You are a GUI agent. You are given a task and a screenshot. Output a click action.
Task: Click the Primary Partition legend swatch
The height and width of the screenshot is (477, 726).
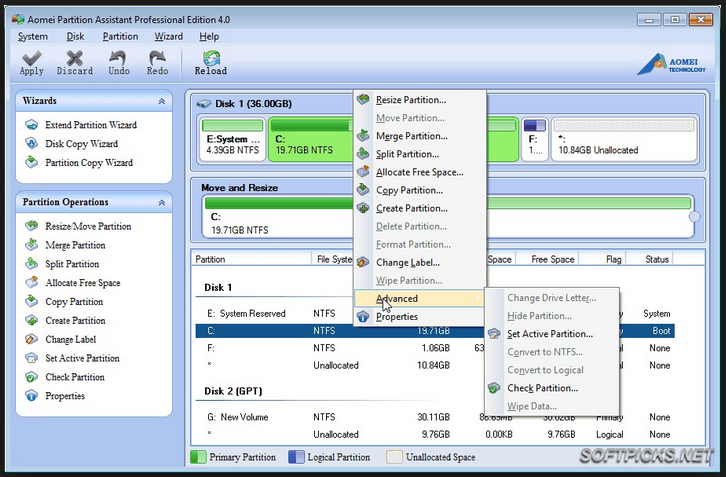point(198,457)
